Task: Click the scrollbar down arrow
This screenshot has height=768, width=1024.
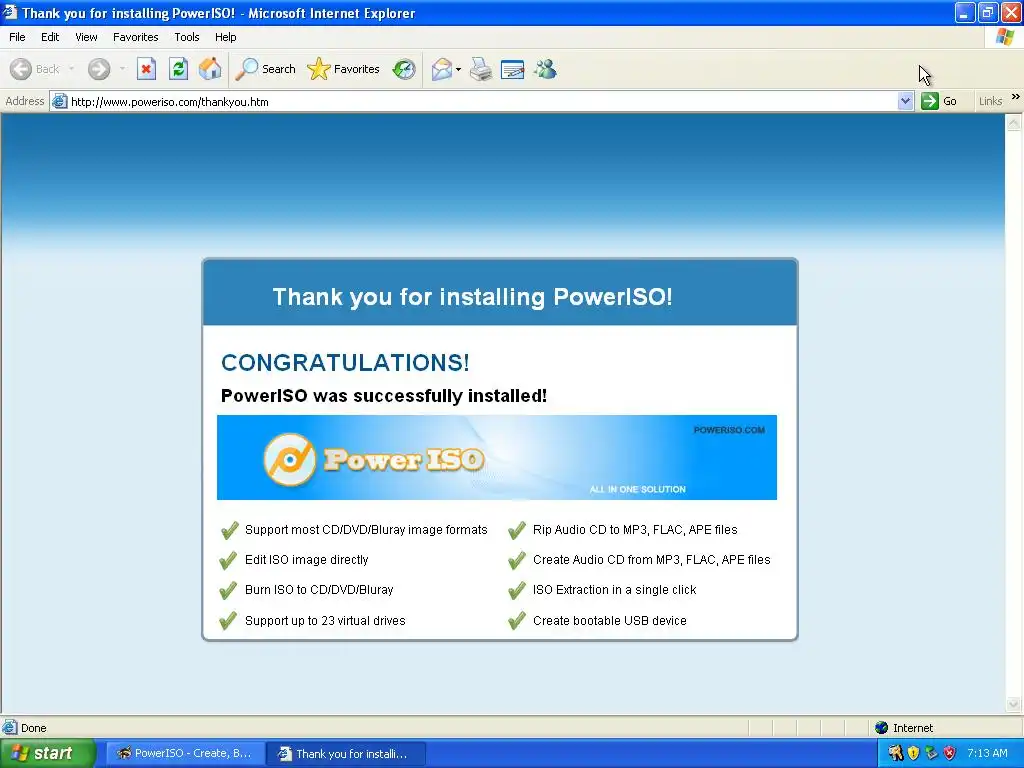Action: [1014, 704]
